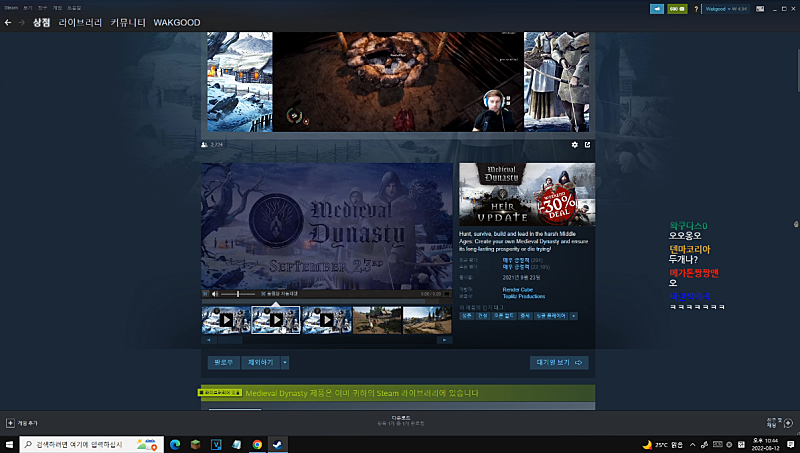Click the Medieval Dynasty Heir Update banner
This screenshot has height=453, width=800.
[x=527, y=194]
